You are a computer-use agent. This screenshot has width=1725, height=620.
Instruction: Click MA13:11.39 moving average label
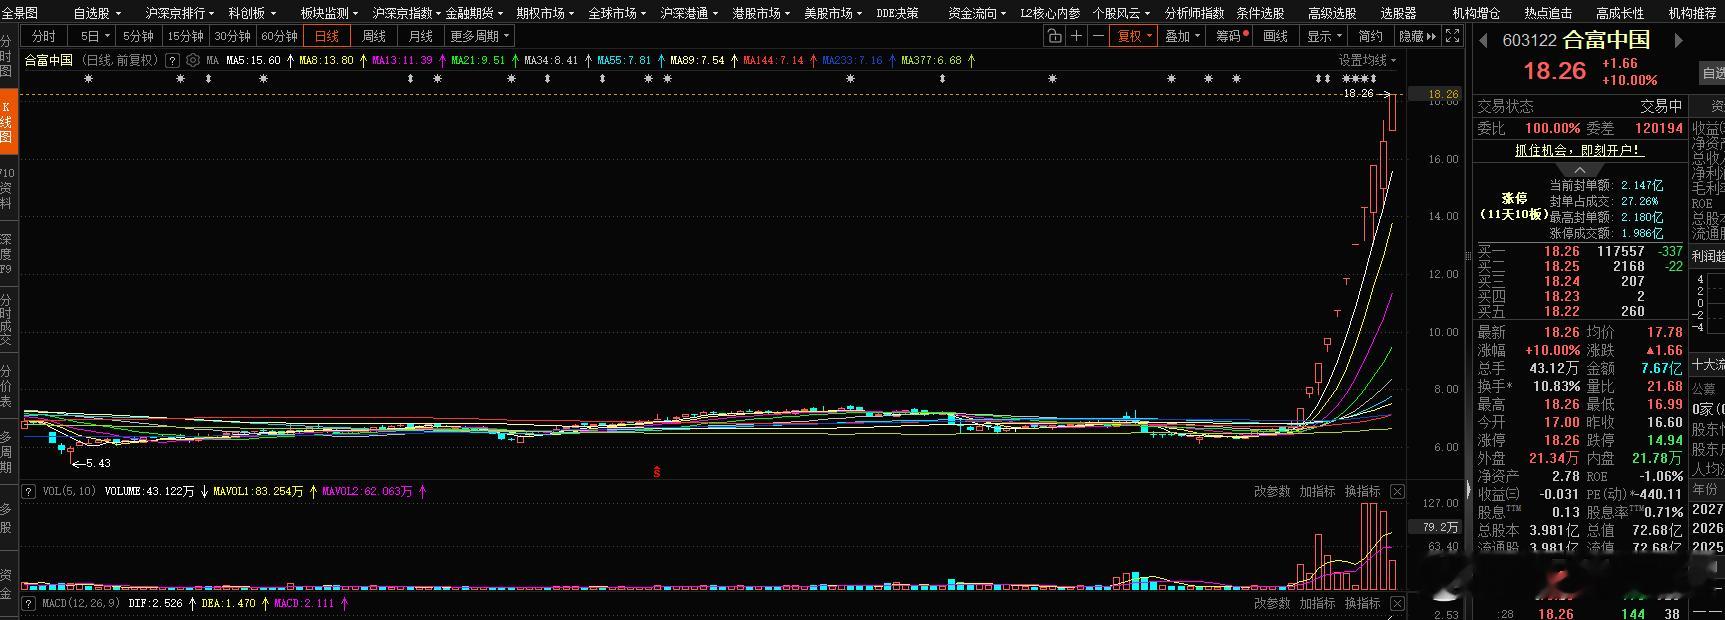point(402,60)
